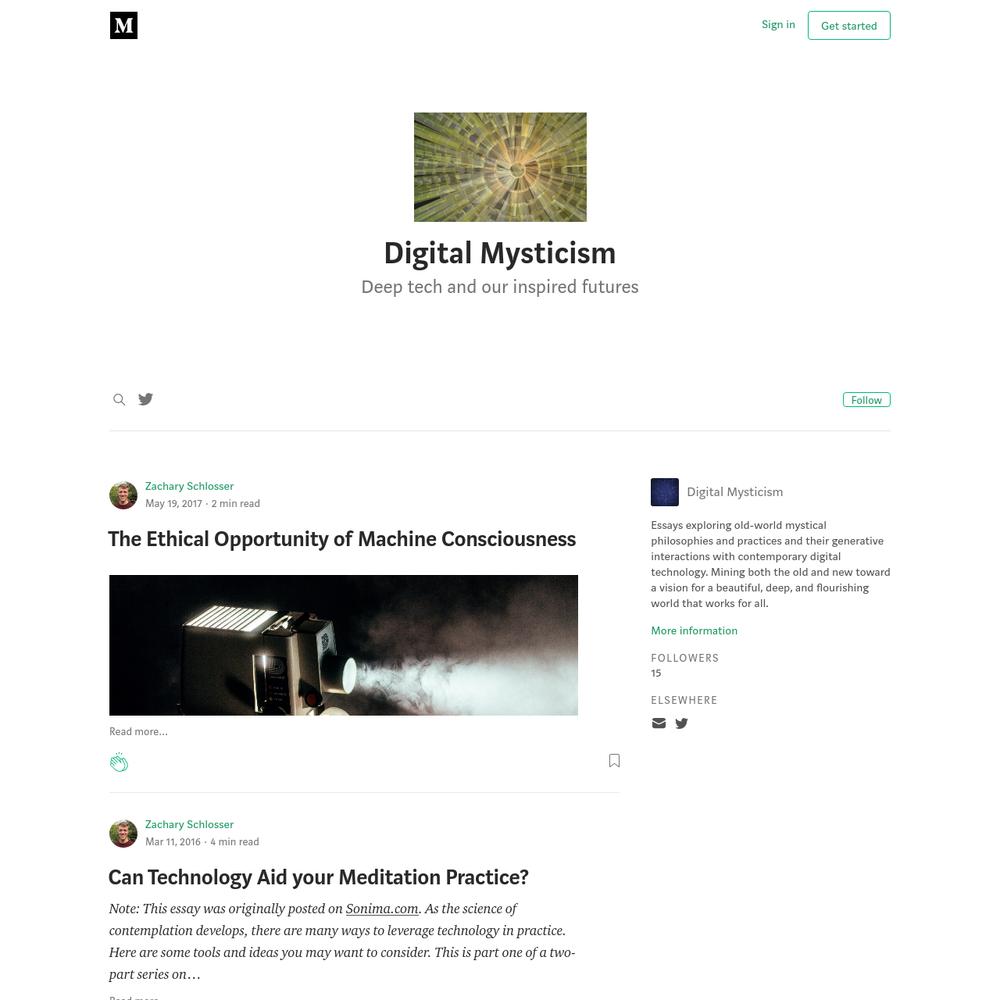Open The Ethical Opportunity of Machine Consciousness article
Viewport: 1000px width, 1000px height.
coord(342,539)
